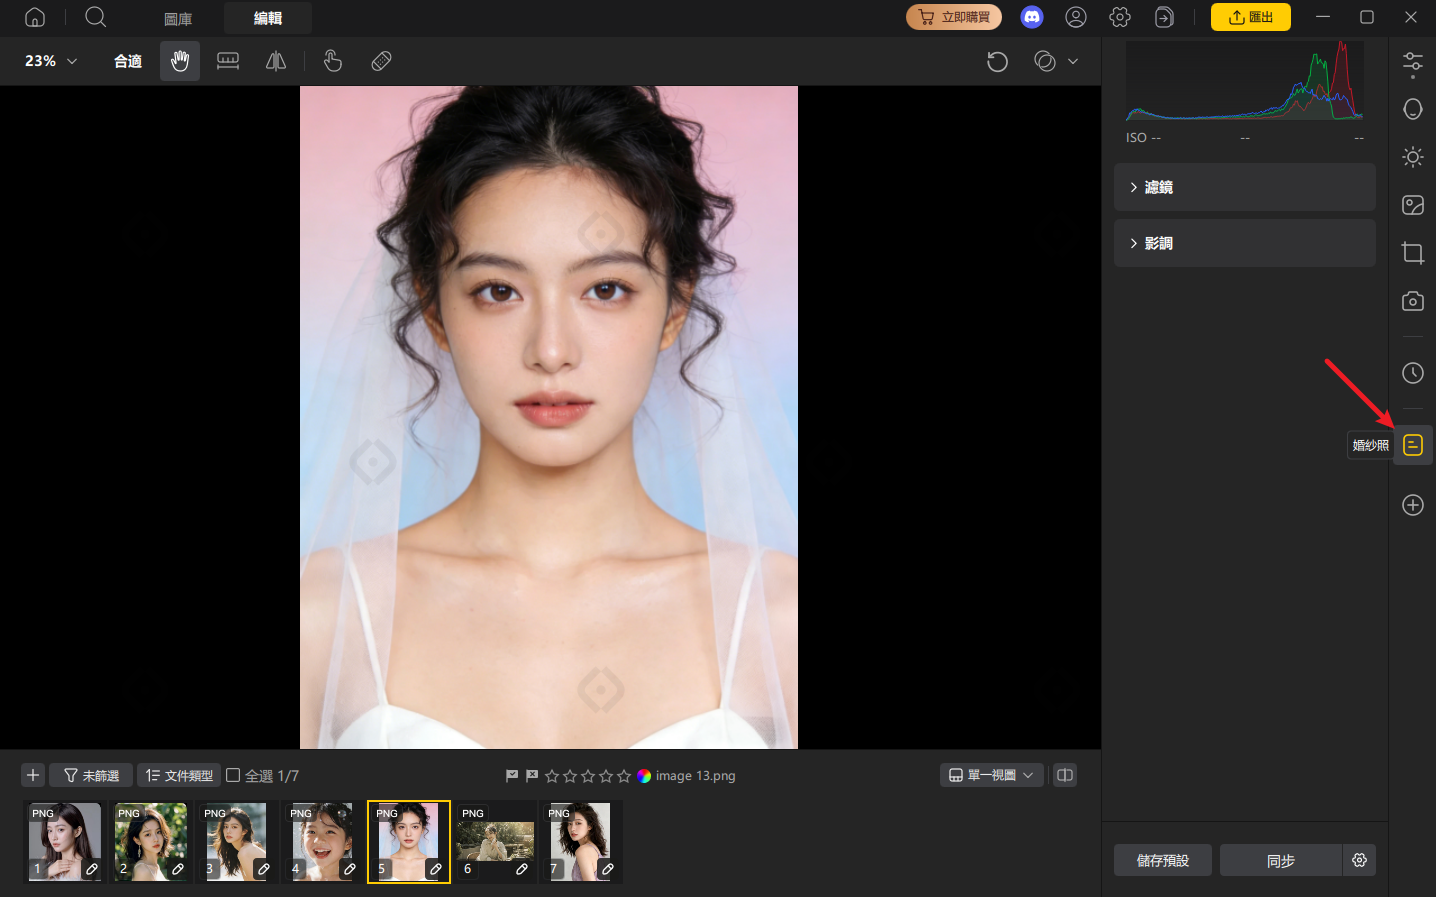Click the reset rotate arrow icon
This screenshot has height=897, width=1436.
(997, 61)
